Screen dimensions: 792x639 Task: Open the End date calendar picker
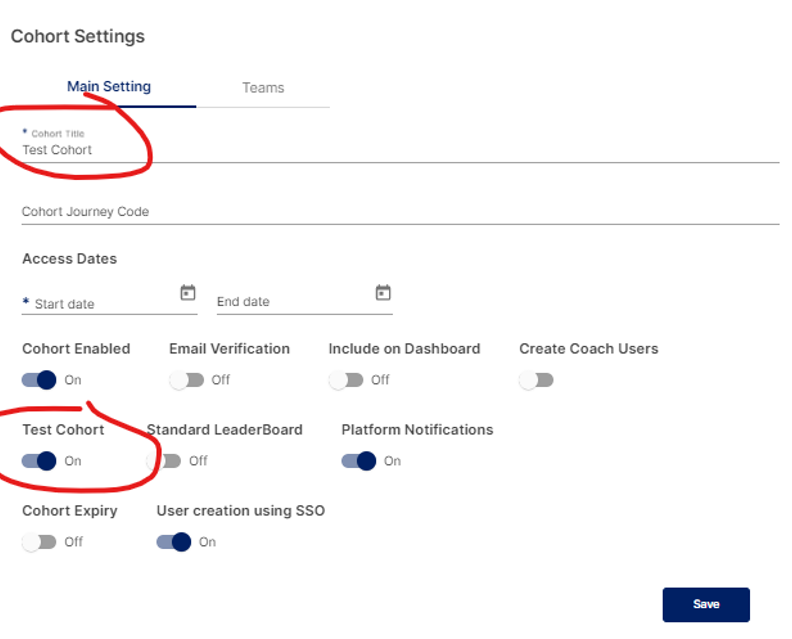[x=383, y=292]
